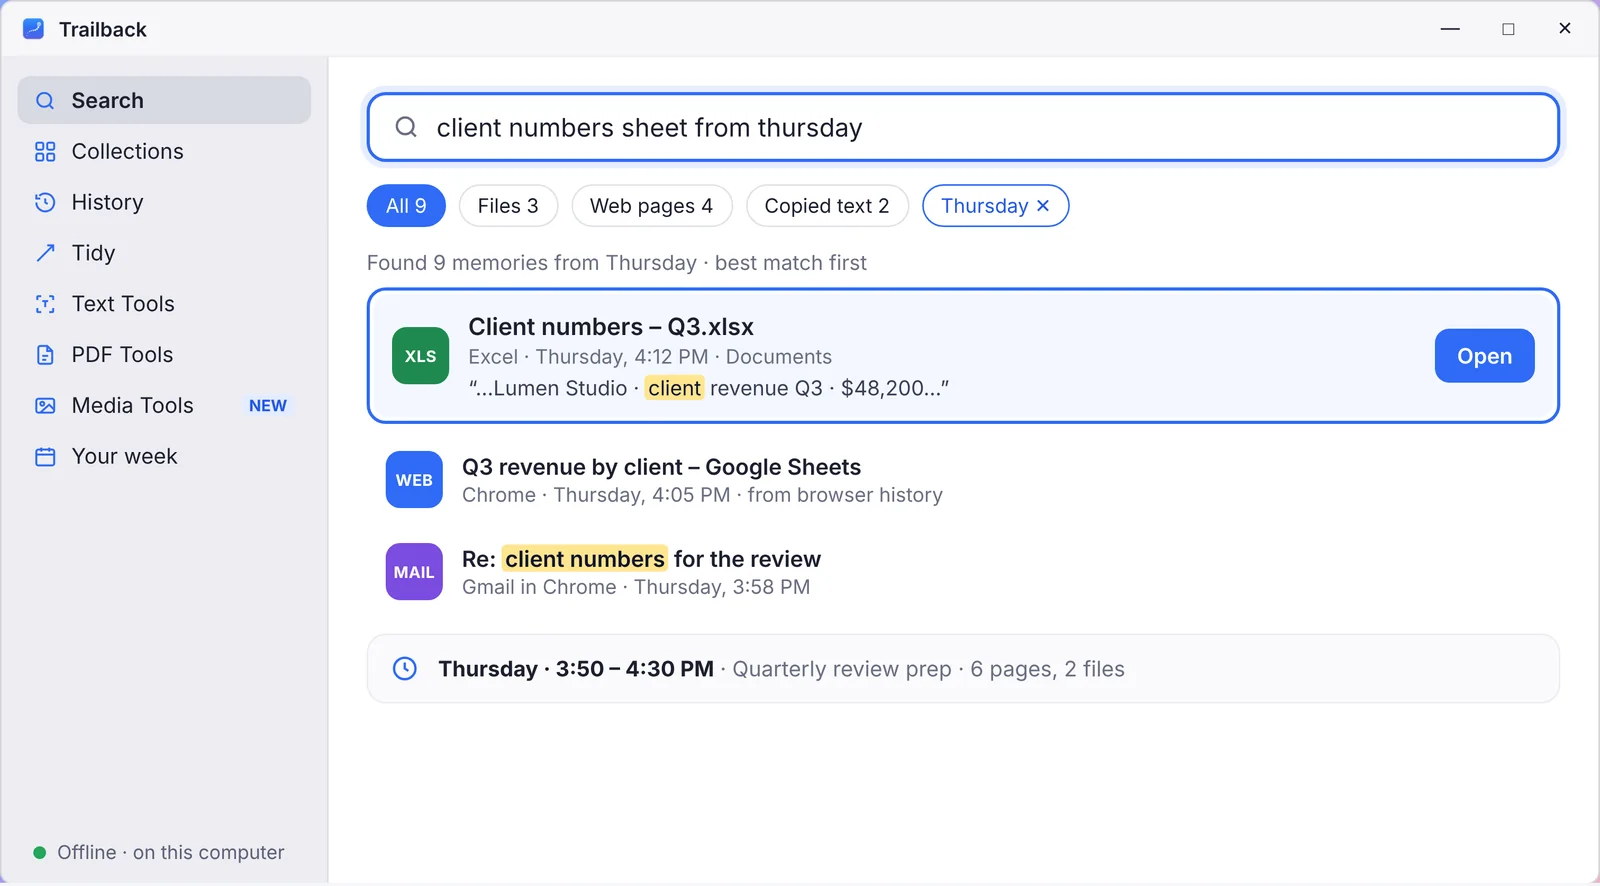Select the All 9 filter tab
This screenshot has width=1600, height=886.
coord(406,206)
